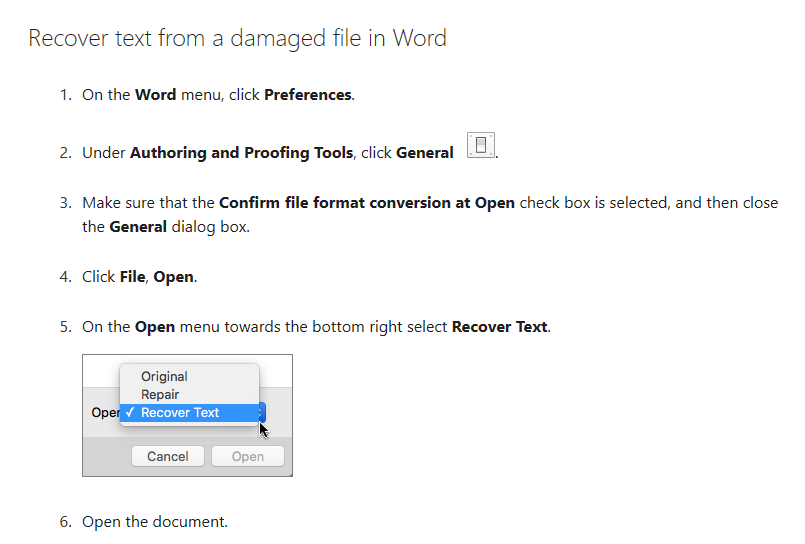Click the Cancel button in dialog

pyautogui.click(x=168, y=456)
